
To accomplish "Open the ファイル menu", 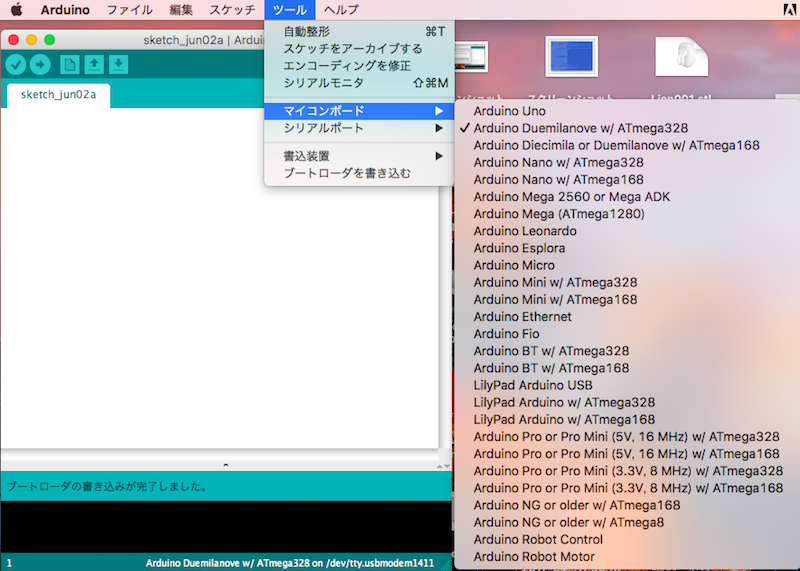I will click(x=130, y=10).
